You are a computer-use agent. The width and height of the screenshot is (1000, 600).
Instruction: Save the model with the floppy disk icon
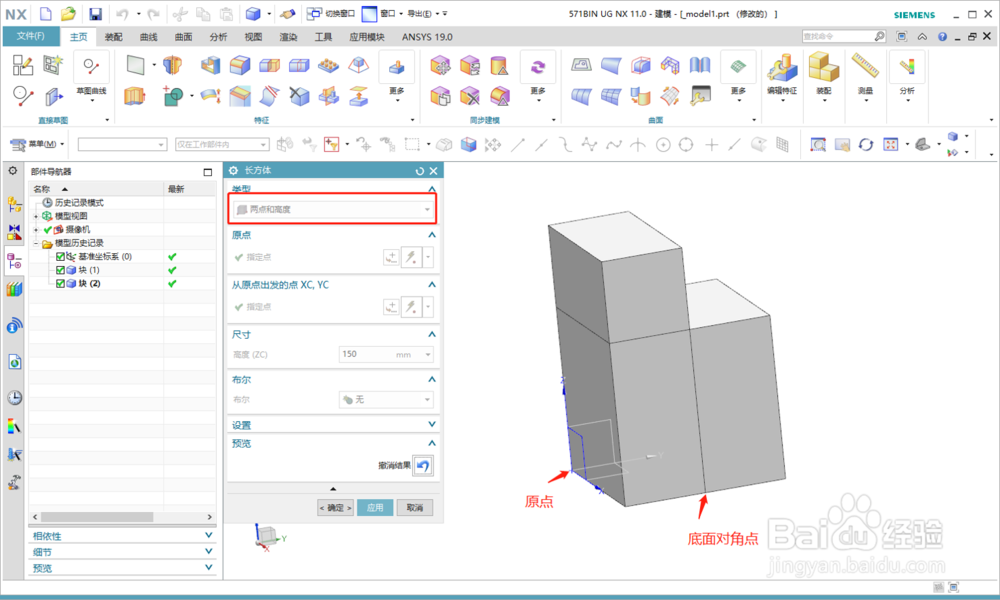tap(95, 13)
